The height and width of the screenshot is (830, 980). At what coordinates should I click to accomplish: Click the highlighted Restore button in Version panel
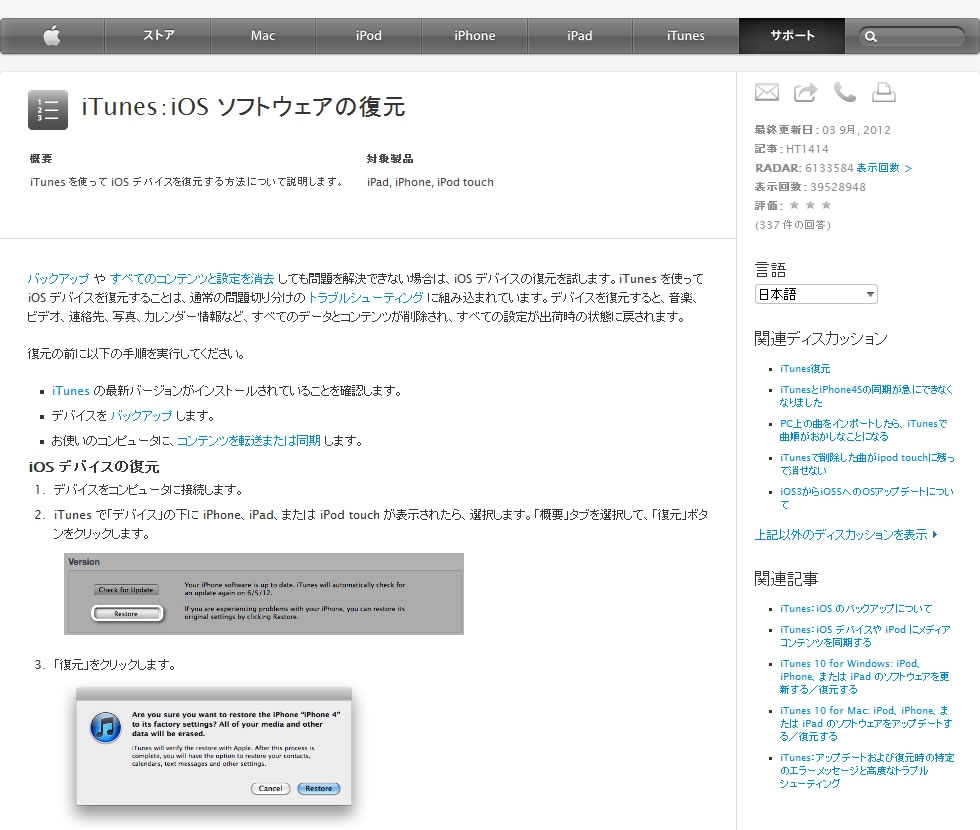(x=127, y=614)
